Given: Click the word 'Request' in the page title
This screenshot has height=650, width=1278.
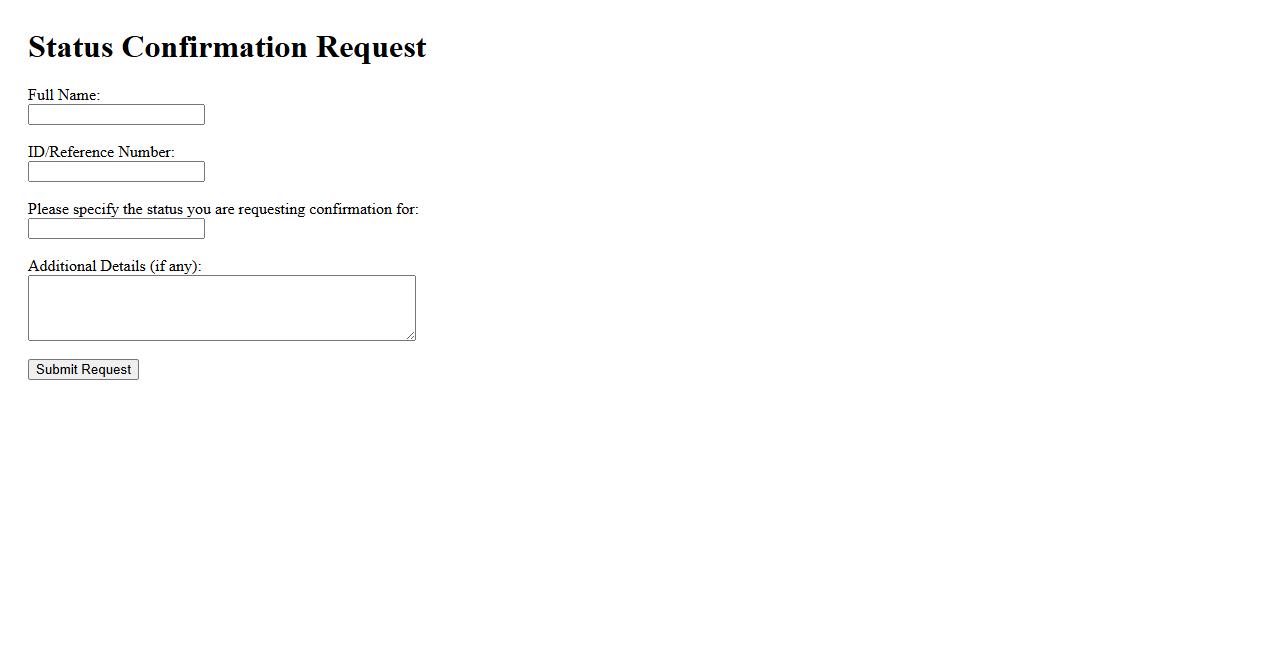Looking at the screenshot, I should 371,48.
